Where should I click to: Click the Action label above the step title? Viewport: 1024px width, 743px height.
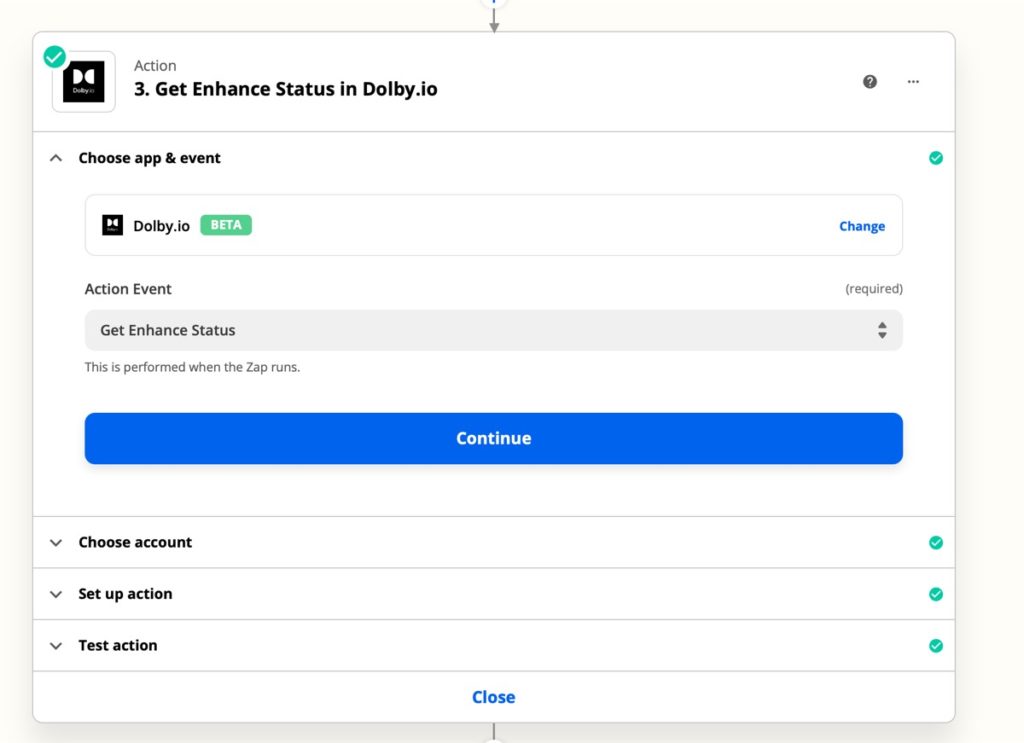(x=155, y=65)
